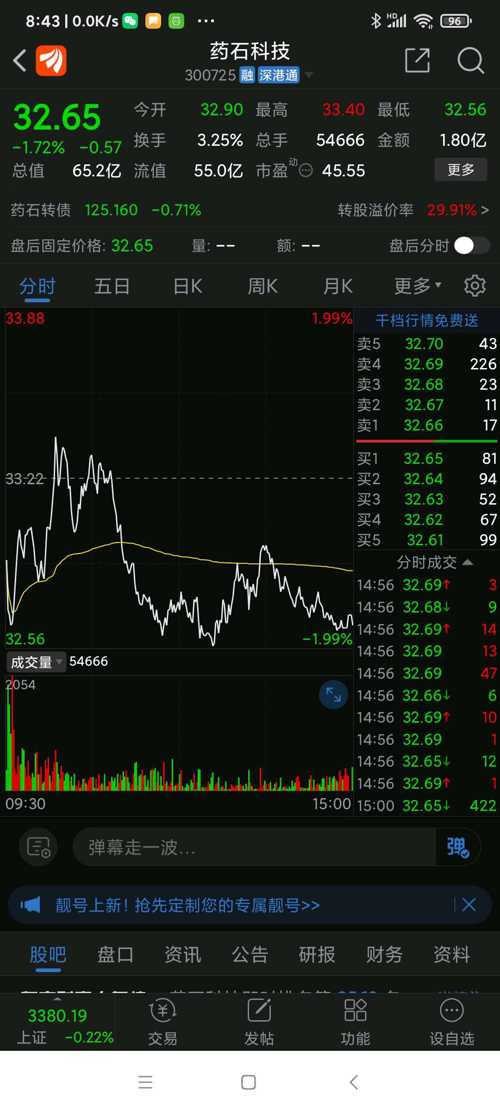Open the 靓号上新 promotion link

point(188,905)
